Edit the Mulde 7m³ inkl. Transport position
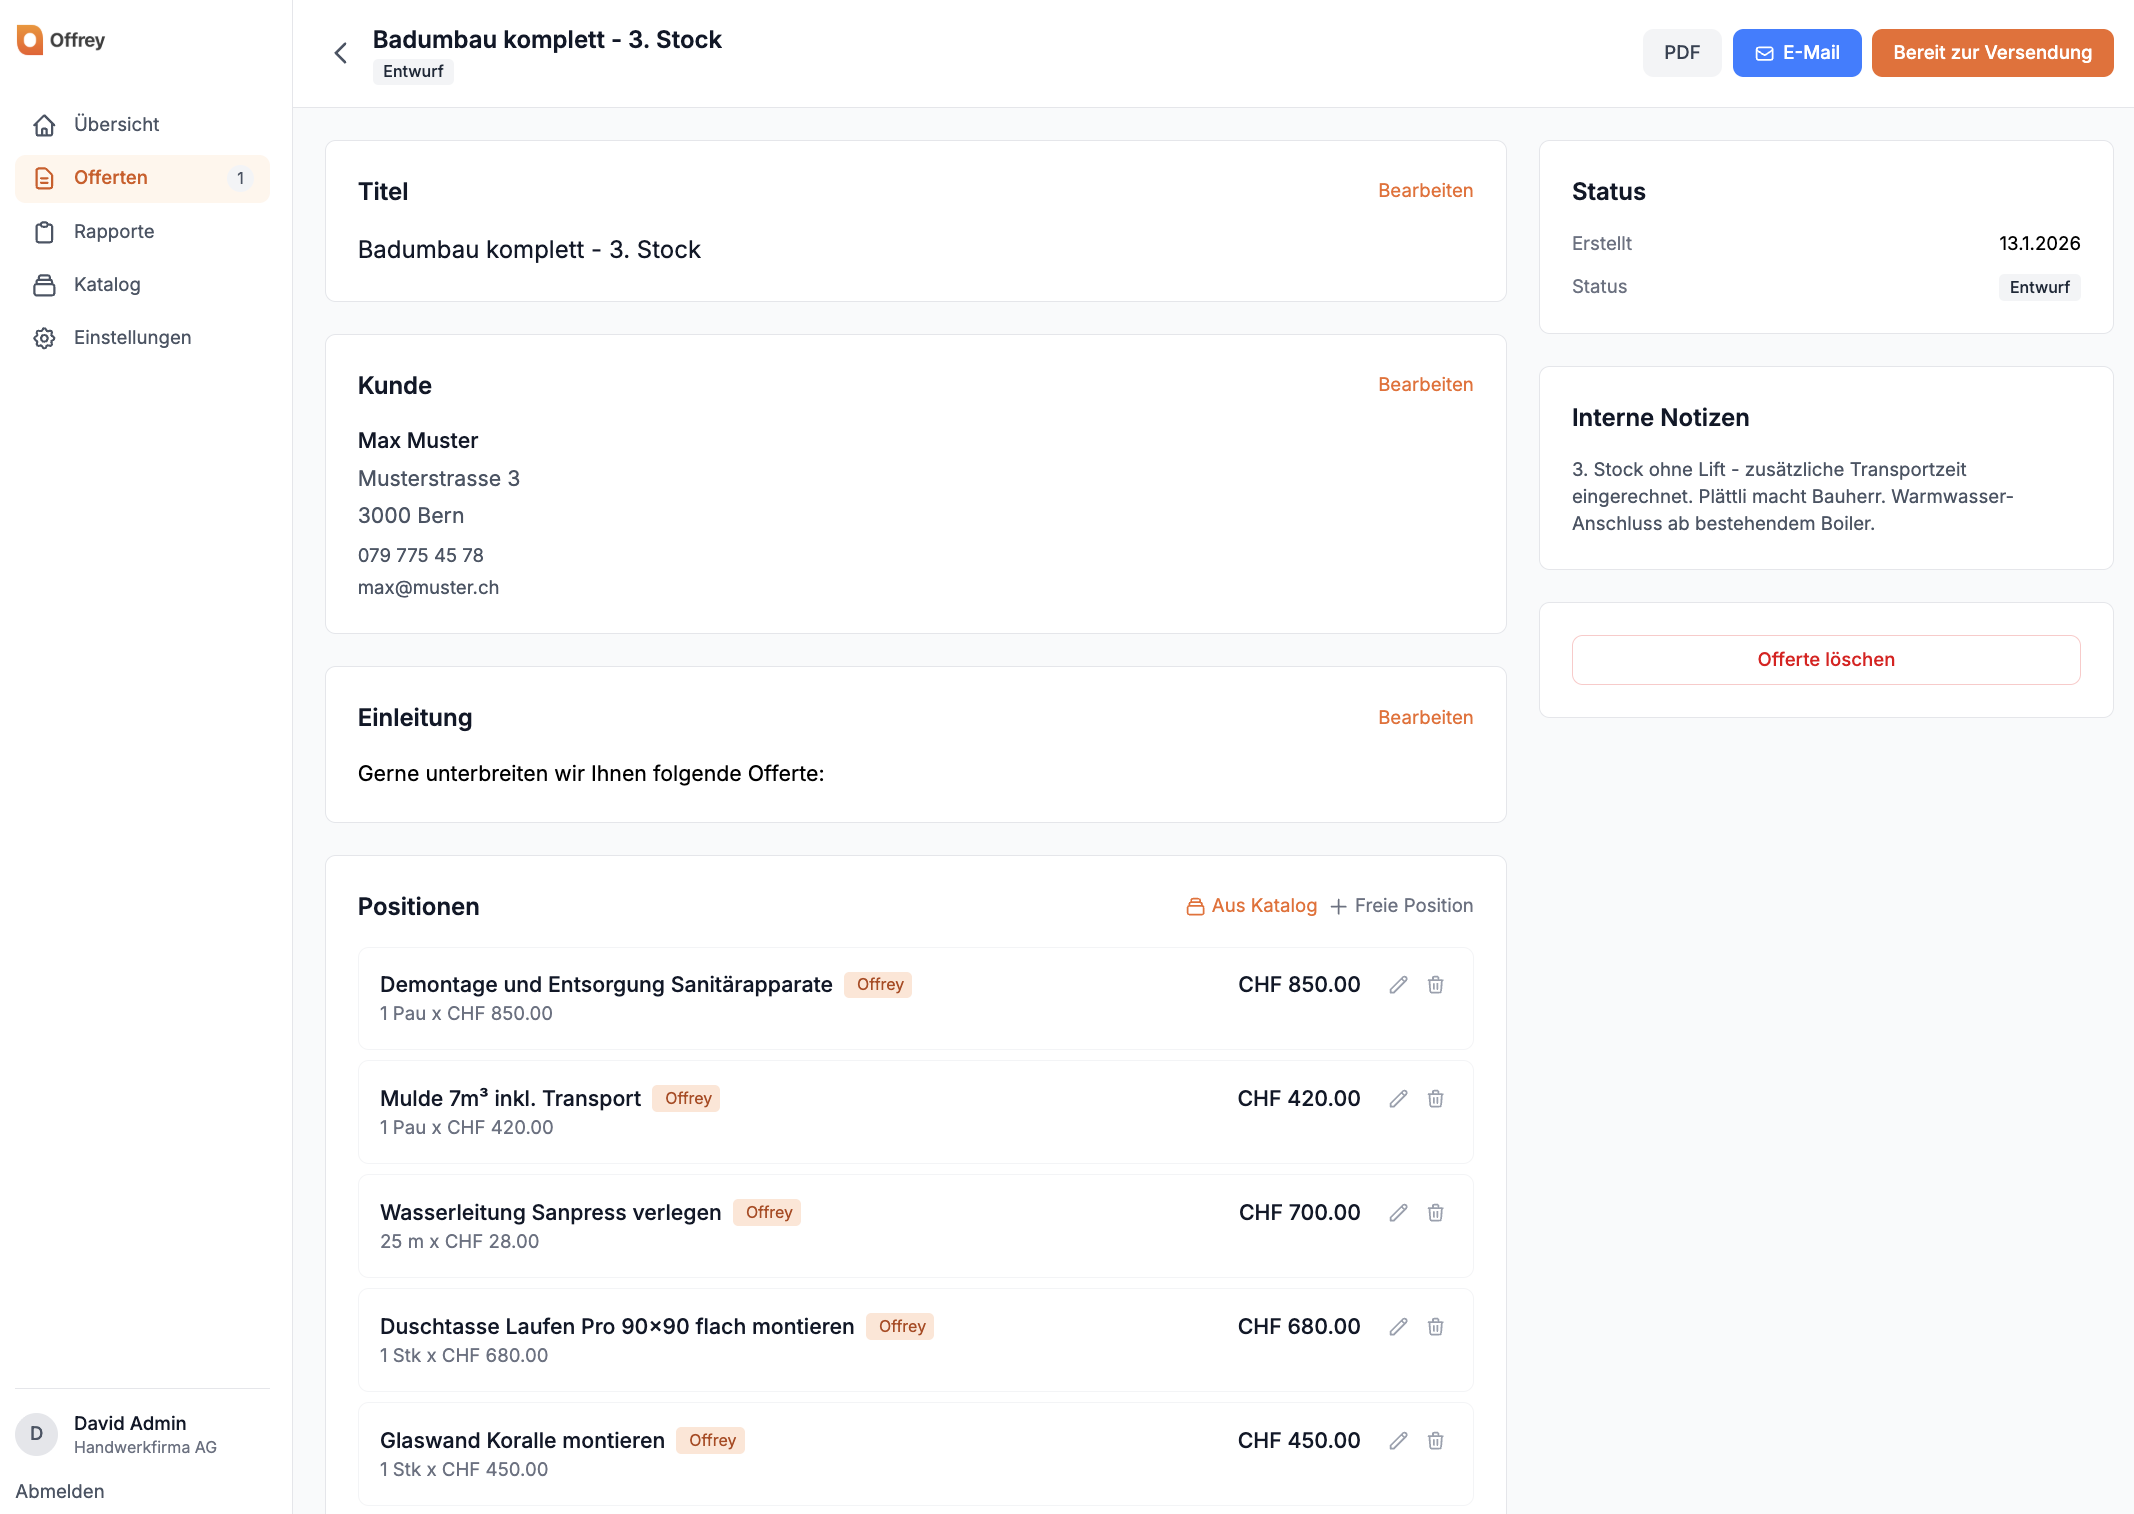This screenshot has height=1514, width=2134. 1398,1099
